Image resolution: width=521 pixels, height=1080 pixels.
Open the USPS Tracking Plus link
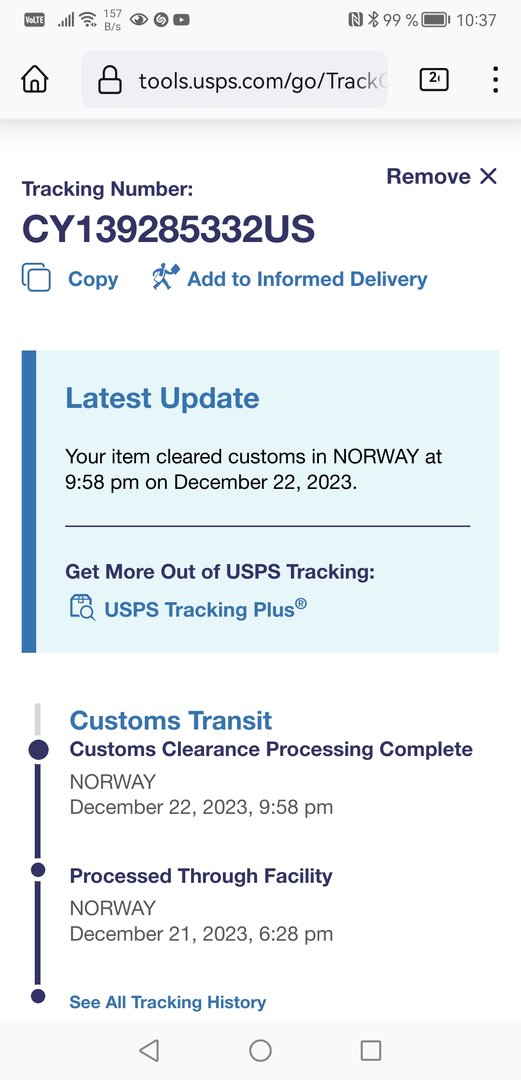click(205, 609)
